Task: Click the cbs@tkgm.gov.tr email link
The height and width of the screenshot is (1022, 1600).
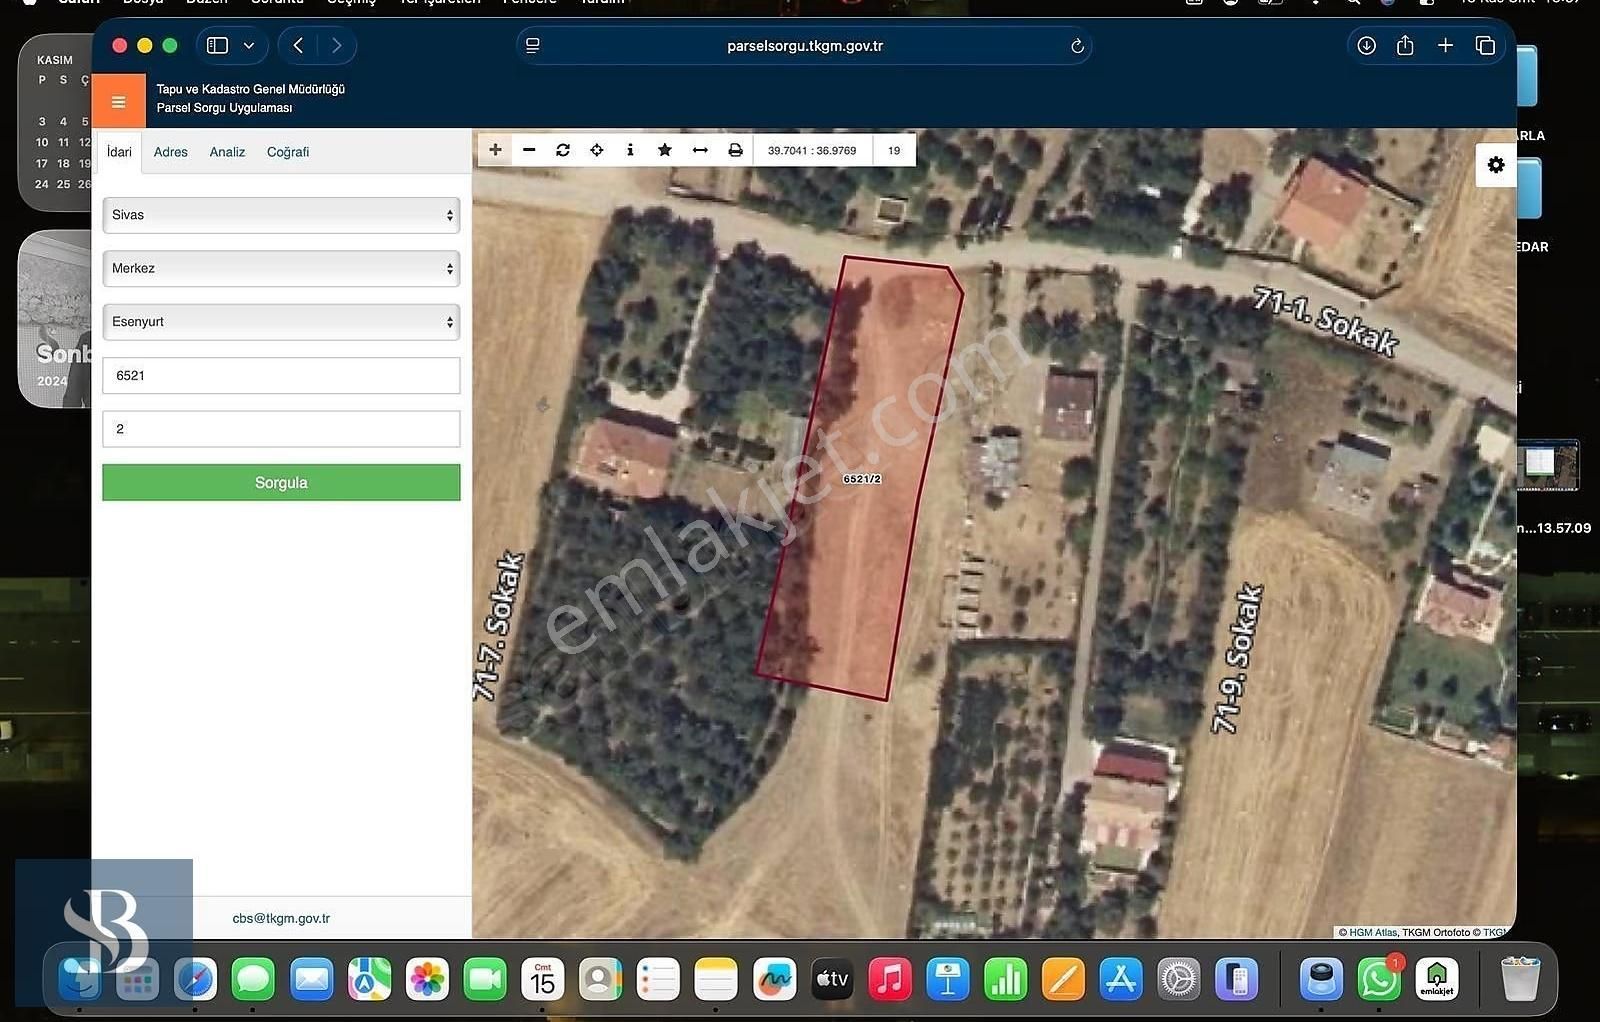Action: click(280, 917)
